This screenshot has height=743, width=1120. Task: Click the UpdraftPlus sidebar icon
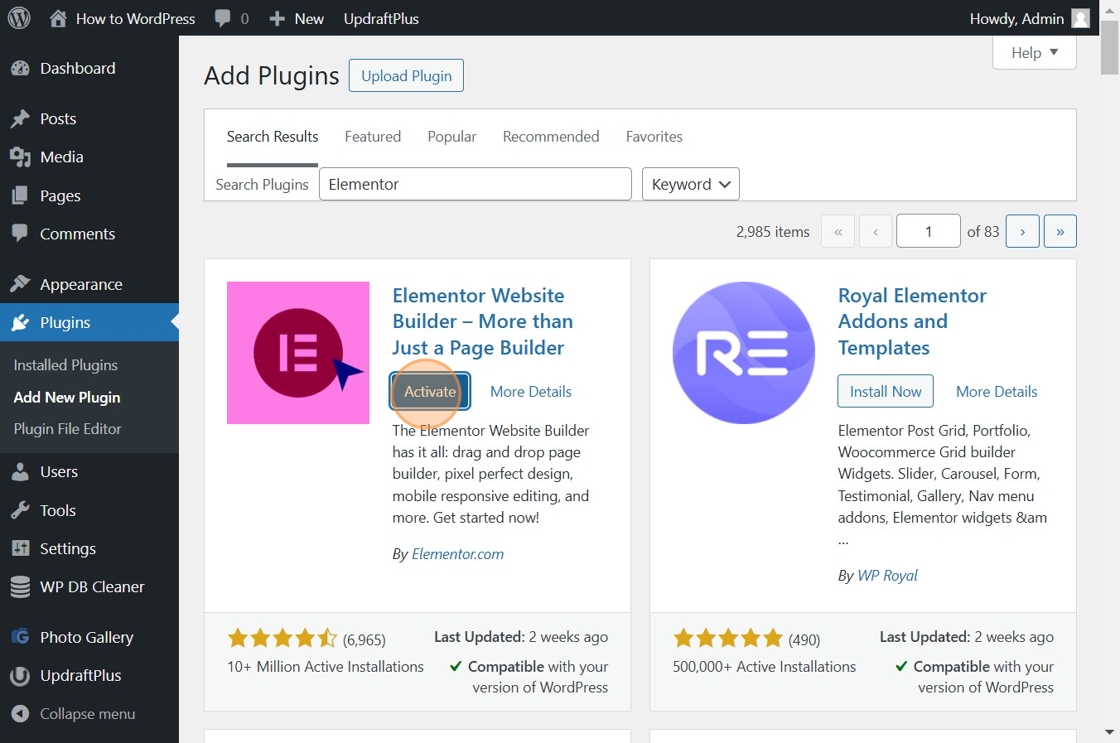point(20,675)
